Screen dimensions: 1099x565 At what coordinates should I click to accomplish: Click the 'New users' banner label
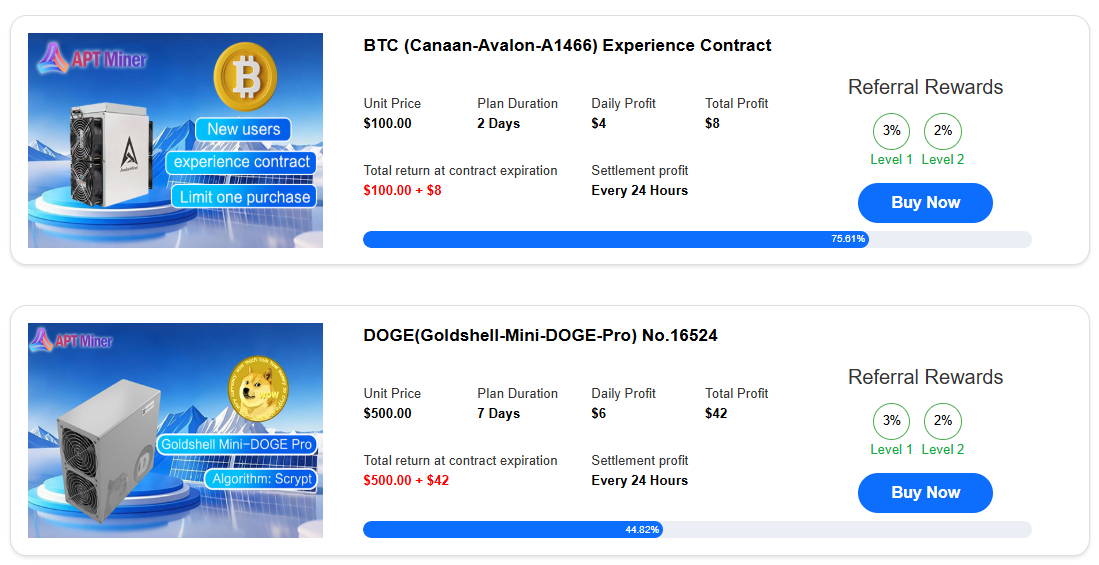243,129
